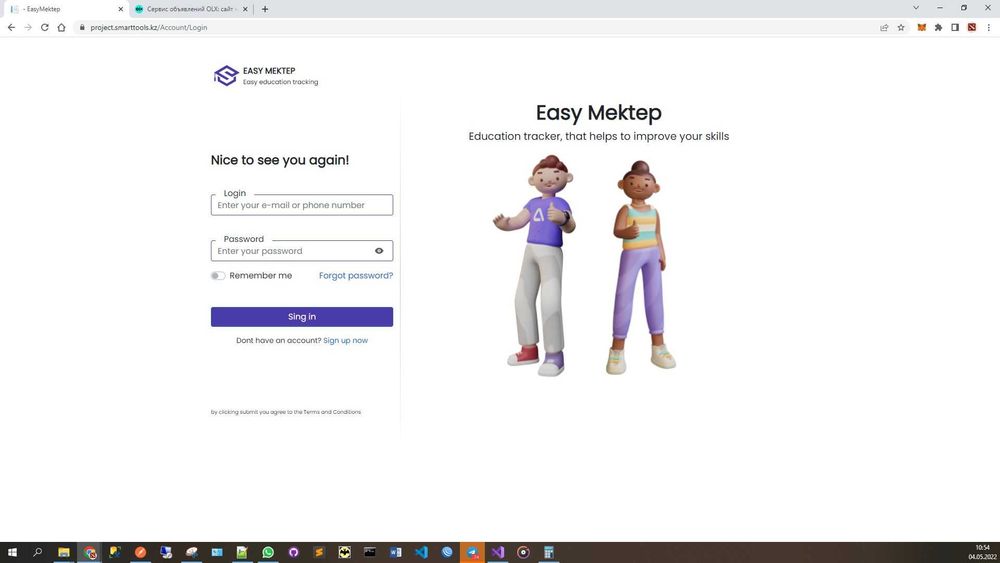Image resolution: width=1000 pixels, height=563 pixels.
Task: Share this page icon
Action: tap(884, 27)
